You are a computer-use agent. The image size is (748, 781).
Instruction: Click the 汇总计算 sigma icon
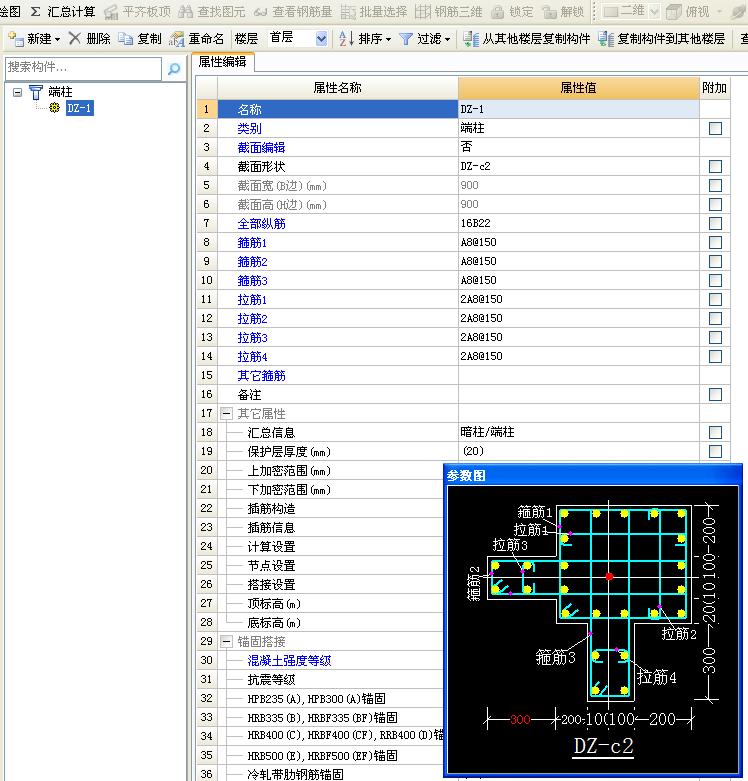35,11
